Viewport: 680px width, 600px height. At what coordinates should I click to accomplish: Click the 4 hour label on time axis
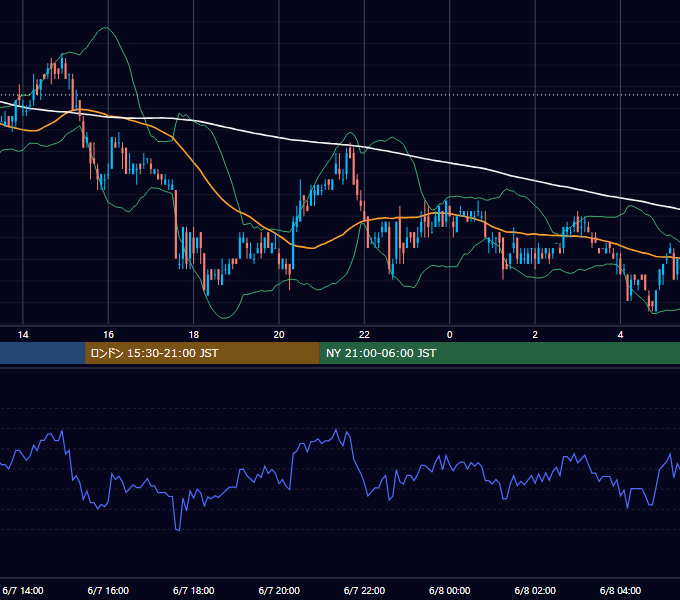pyautogui.click(x=621, y=335)
